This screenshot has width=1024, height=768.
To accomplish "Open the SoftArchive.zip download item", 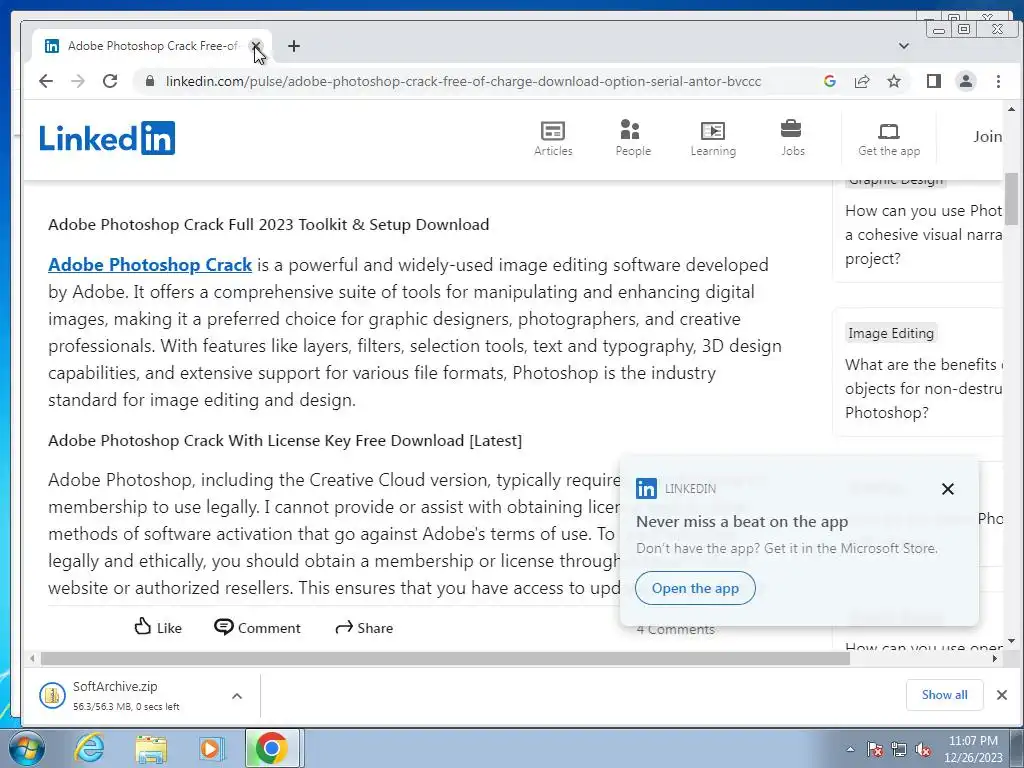I will [125, 696].
